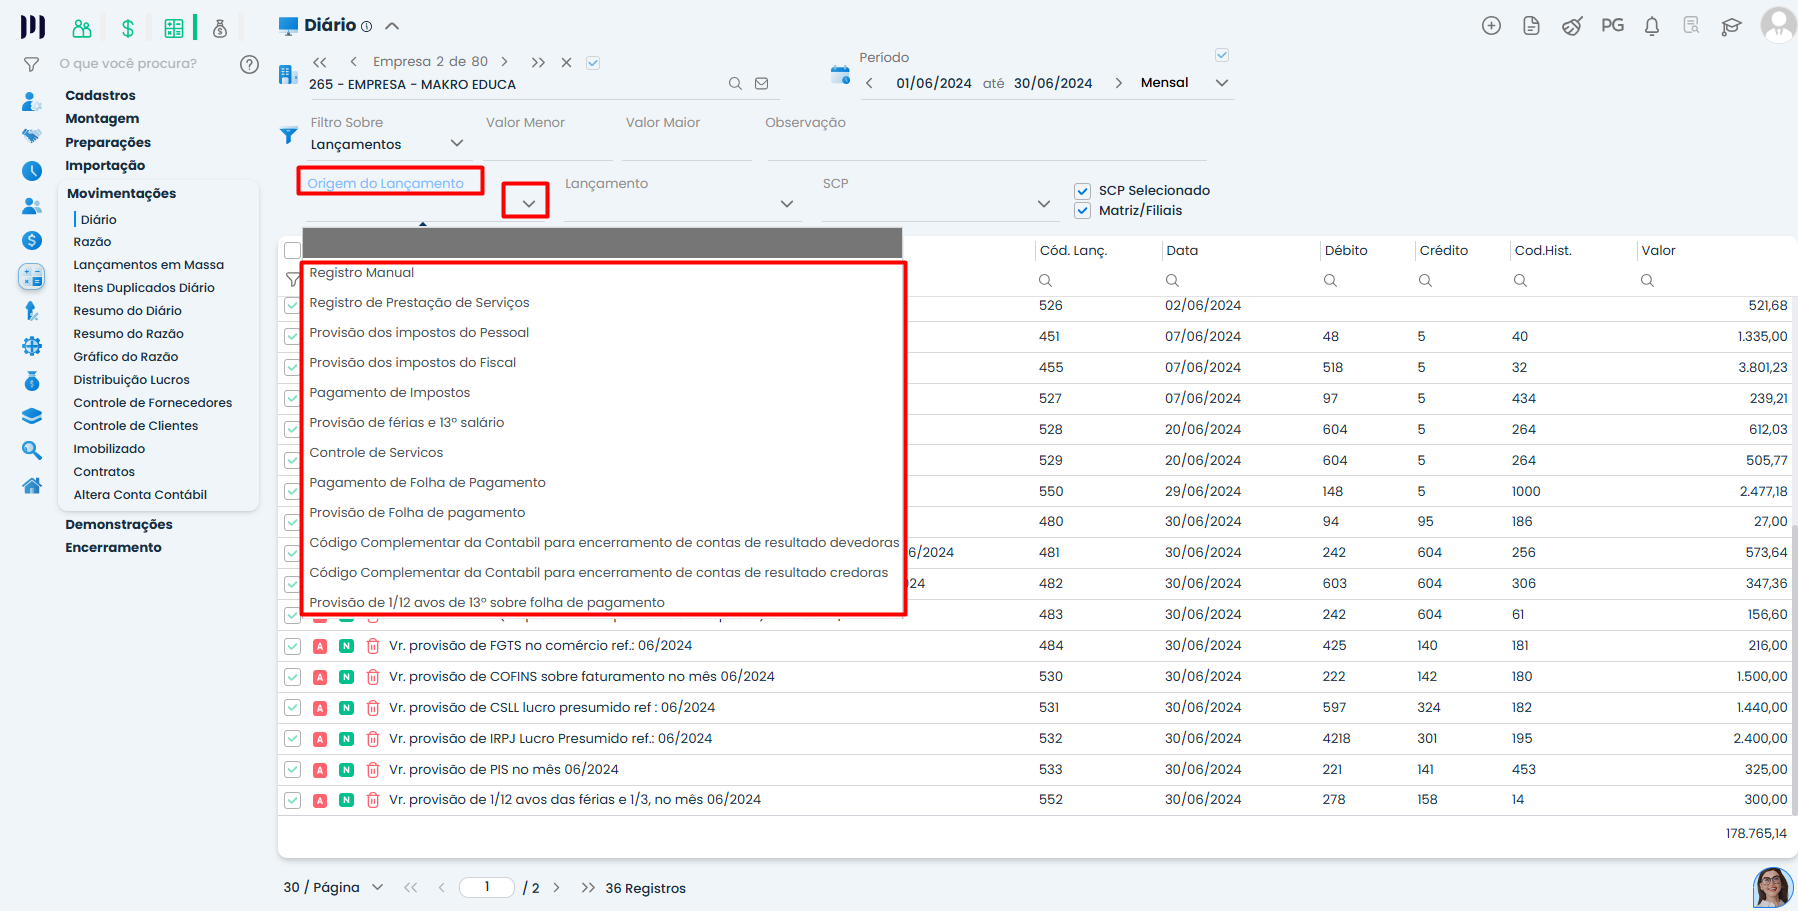
Task: Go to next page in pagination
Action: coord(557,887)
